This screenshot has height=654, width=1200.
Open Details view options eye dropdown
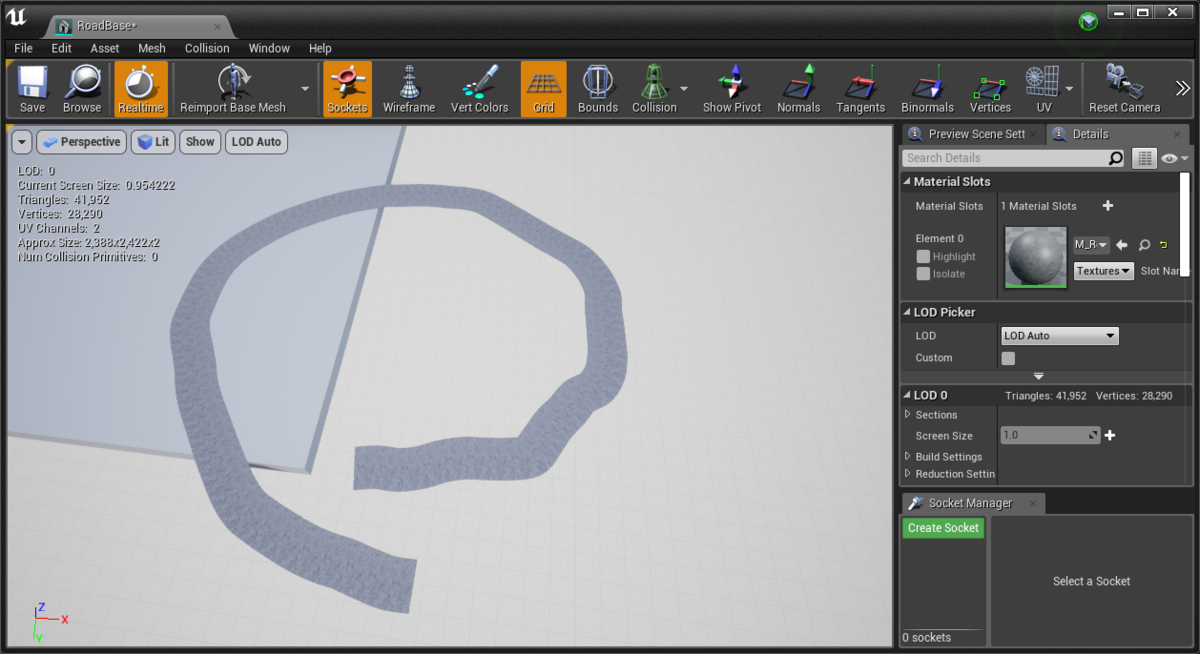coord(1175,158)
